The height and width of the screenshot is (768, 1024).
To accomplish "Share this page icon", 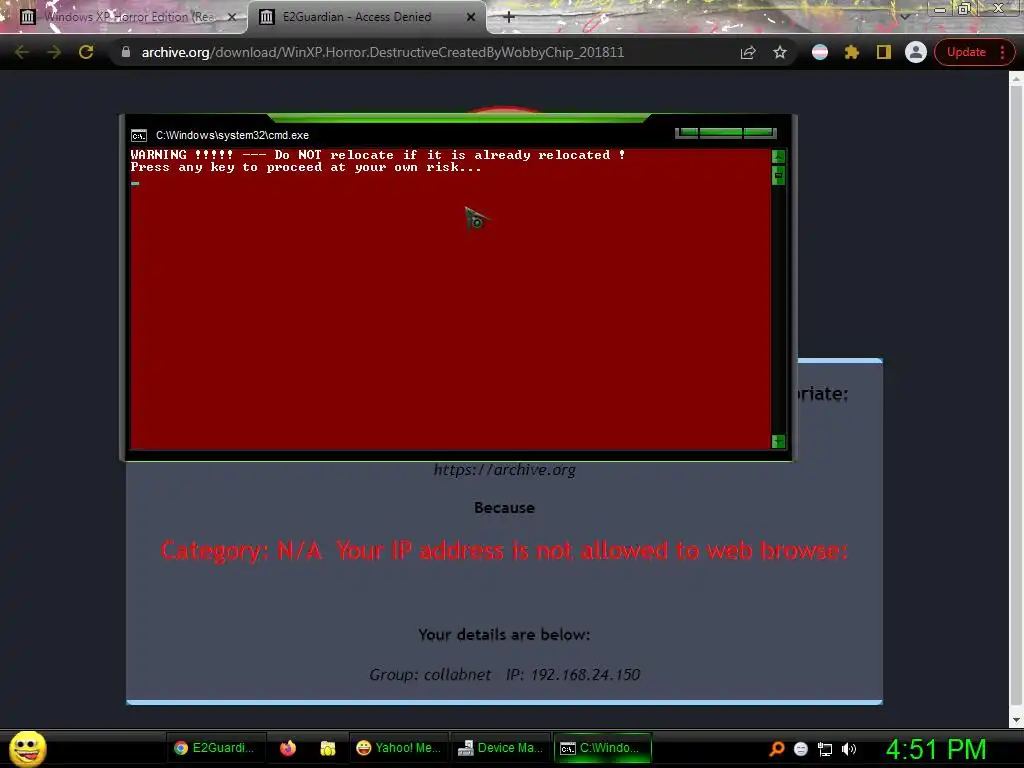I will (x=748, y=52).
